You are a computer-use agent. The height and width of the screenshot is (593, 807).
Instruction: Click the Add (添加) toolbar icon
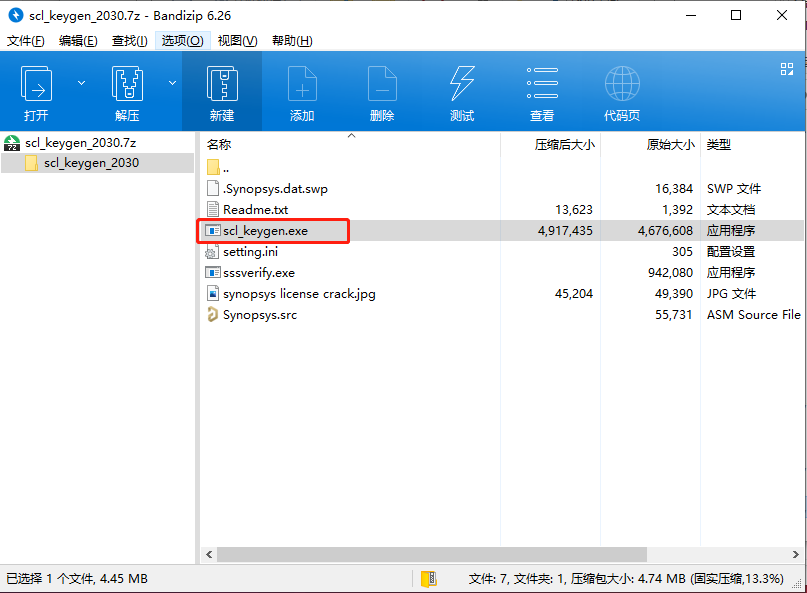tap(302, 83)
